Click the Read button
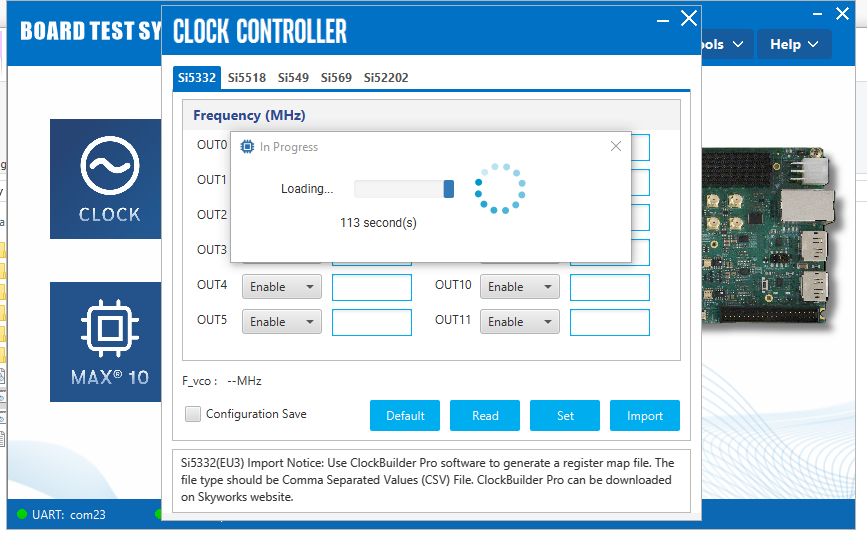The height and width of the screenshot is (555, 867). tap(485, 416)
